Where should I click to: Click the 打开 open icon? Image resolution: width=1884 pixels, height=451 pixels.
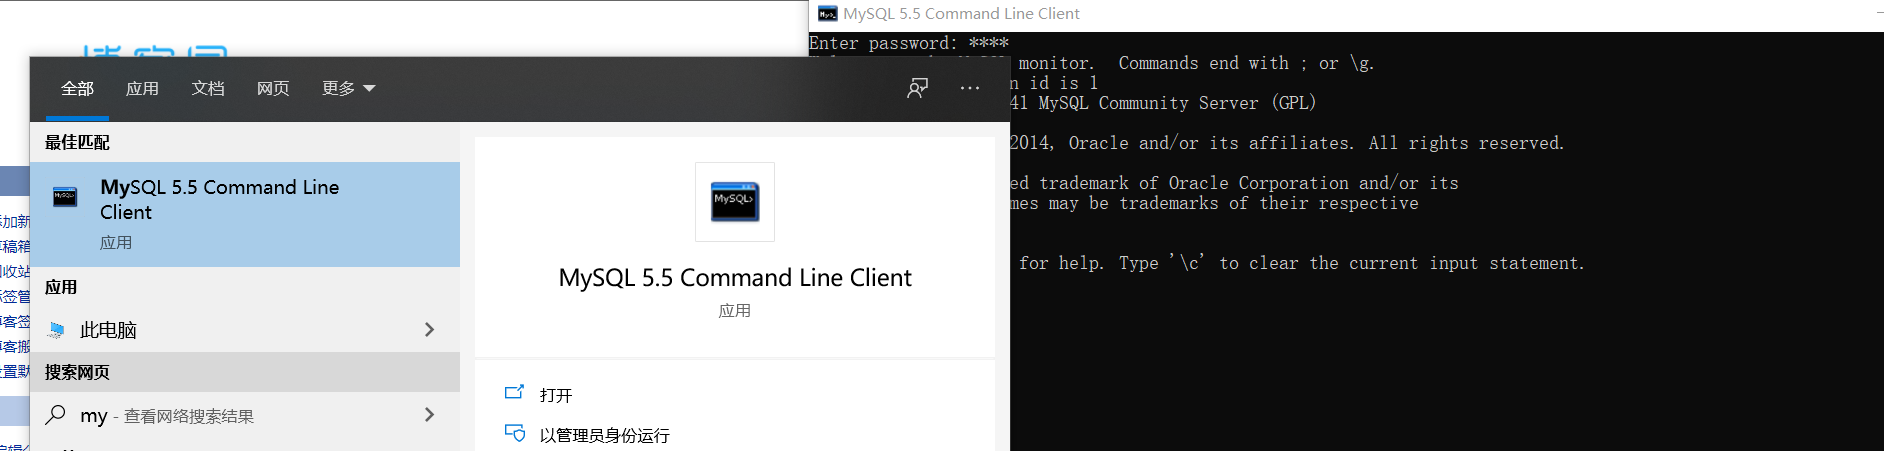tap(514, 392)
